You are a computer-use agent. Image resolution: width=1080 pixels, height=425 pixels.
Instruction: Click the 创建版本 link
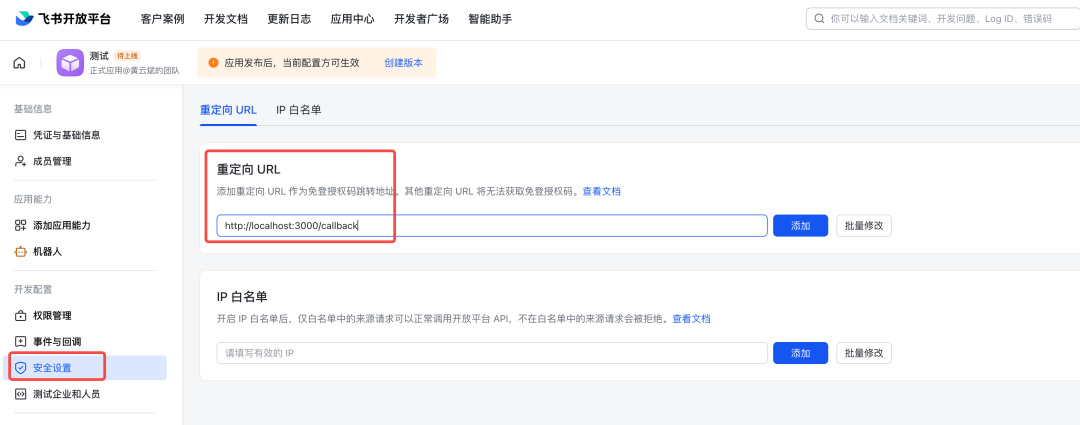click(x=404, y=63)
